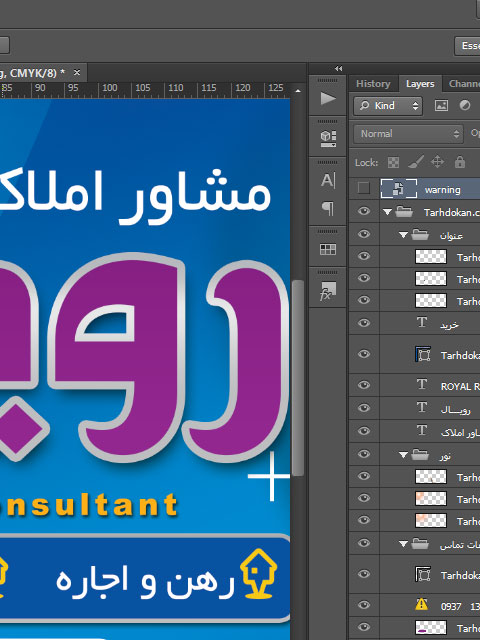Image resolution: width=480 pixels, height=640 pixels.
Task: Collapse panels with the double-arrow icon
Action: (338, 69)
